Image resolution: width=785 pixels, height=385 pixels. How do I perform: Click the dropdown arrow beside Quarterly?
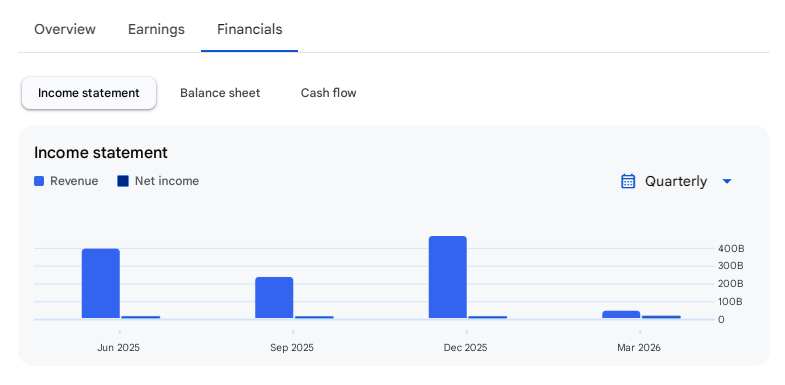[727, 181]
